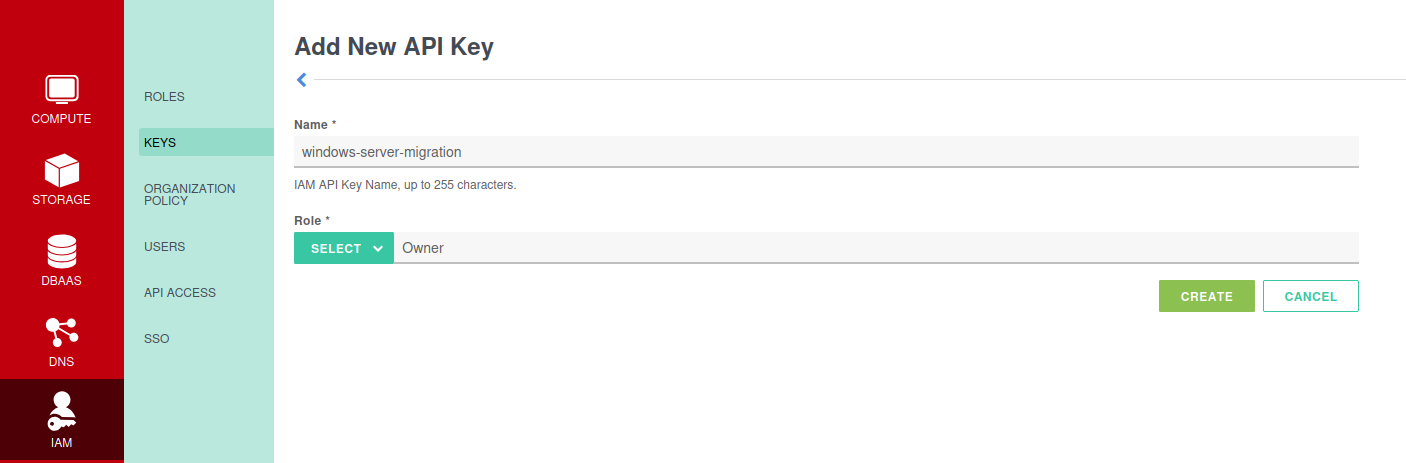The image size is (1406, 463).
Task: Click the blue back arrow icon
Action: [x=301, y=80]
